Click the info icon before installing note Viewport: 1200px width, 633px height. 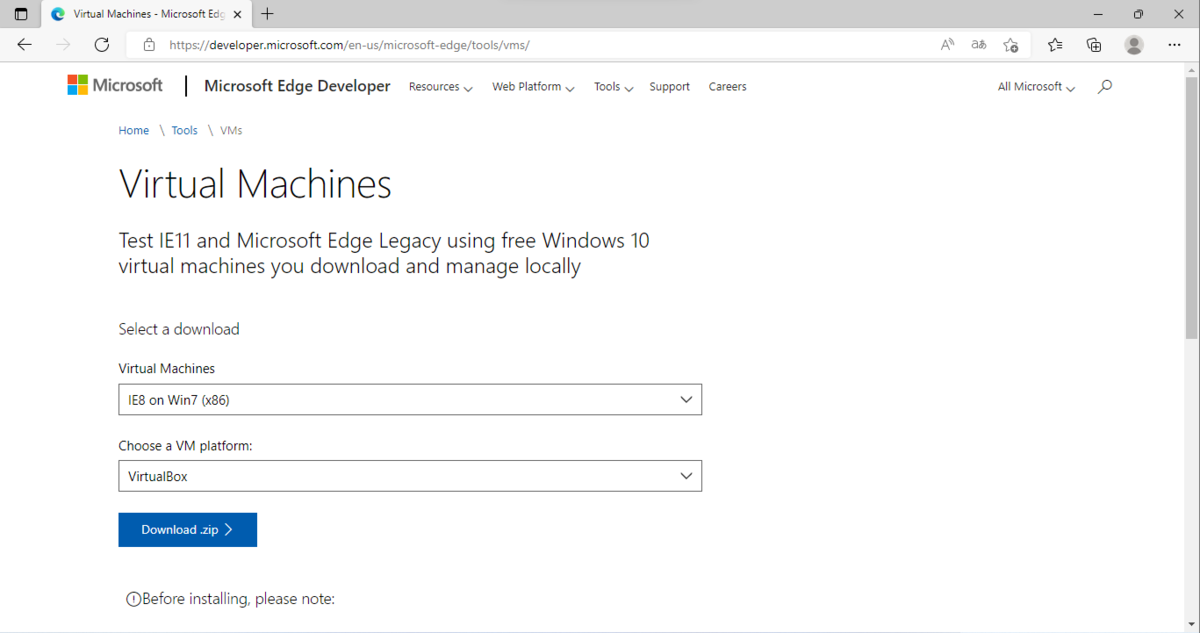point(133,599)
